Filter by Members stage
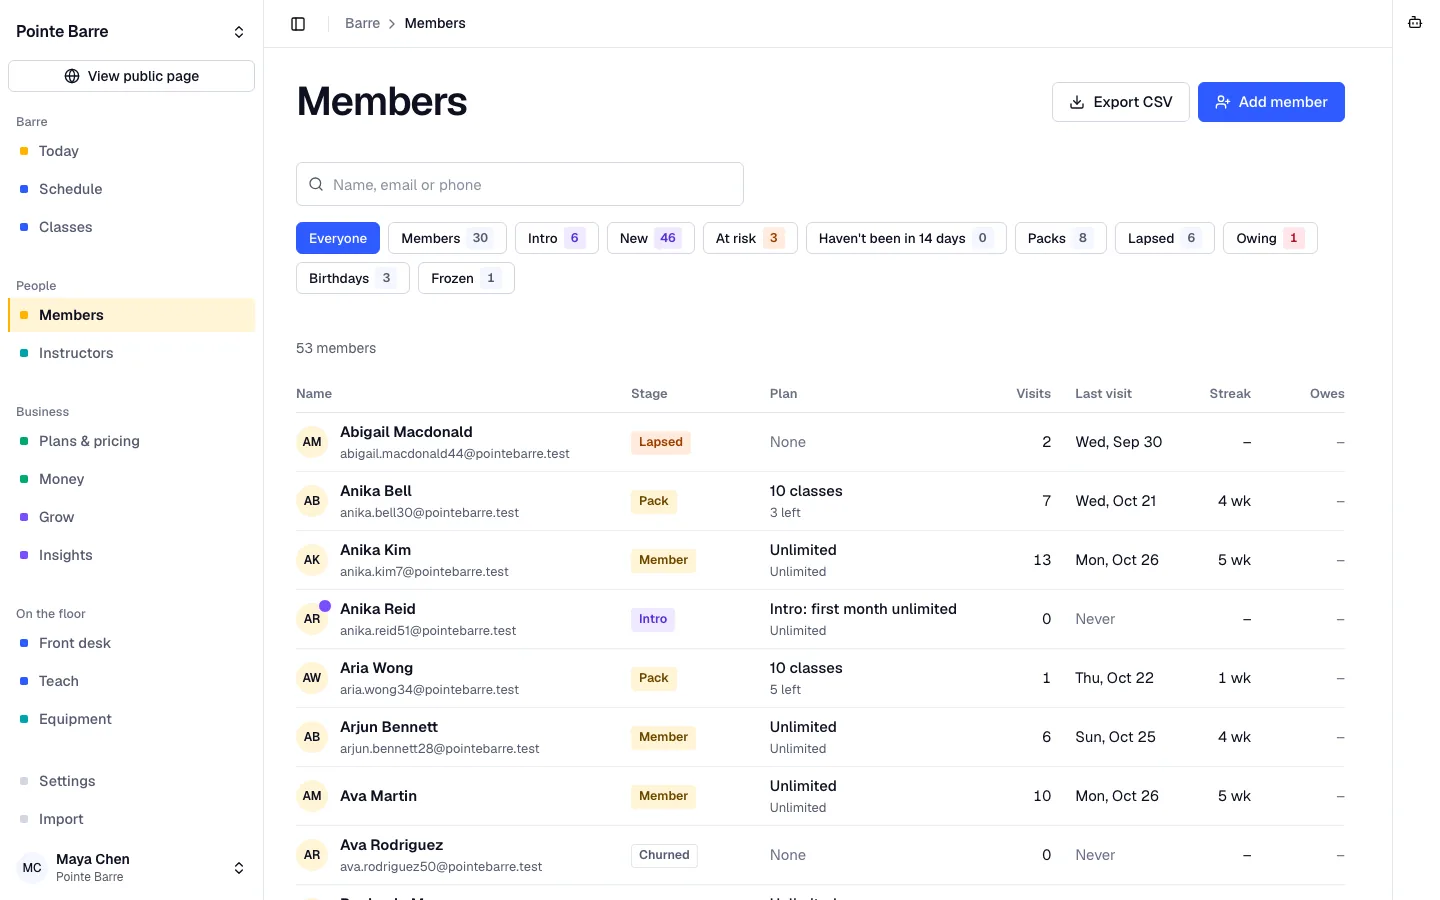 click(x=447, y=238)
